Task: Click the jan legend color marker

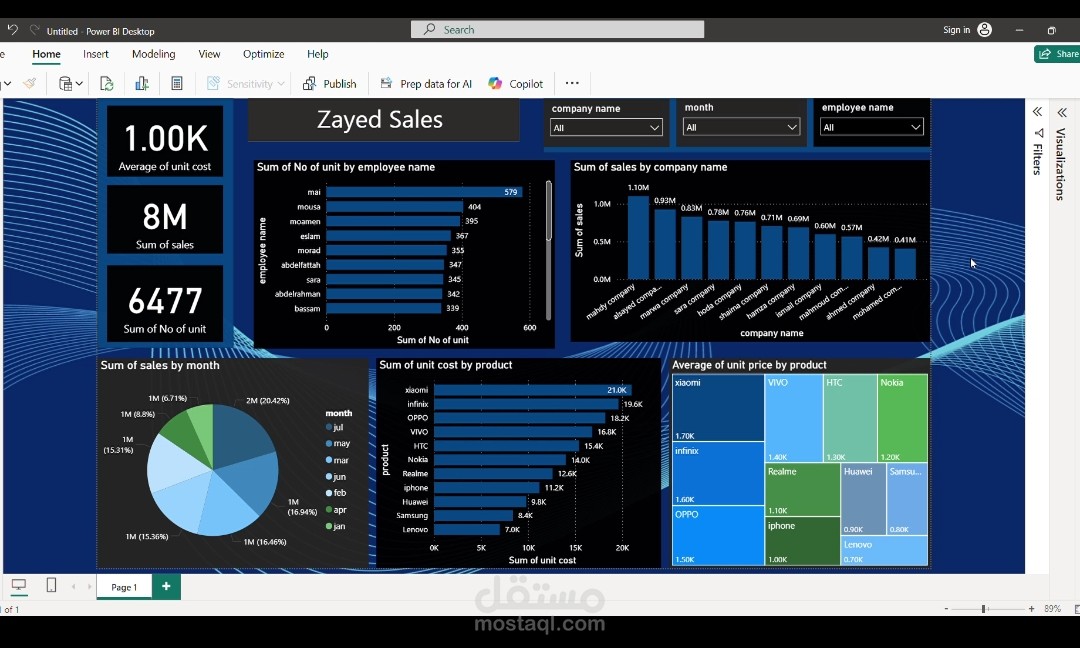Action: click(329, 526)
